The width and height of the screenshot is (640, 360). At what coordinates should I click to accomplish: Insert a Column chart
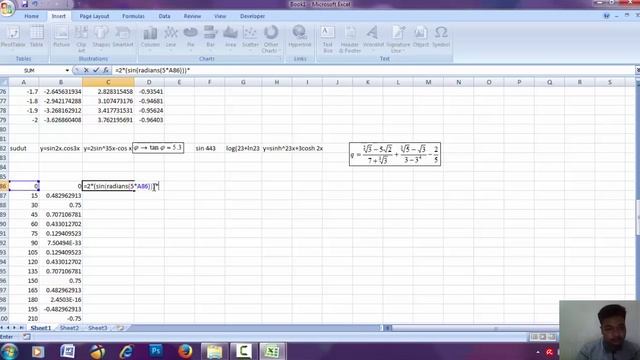(150, 38)
